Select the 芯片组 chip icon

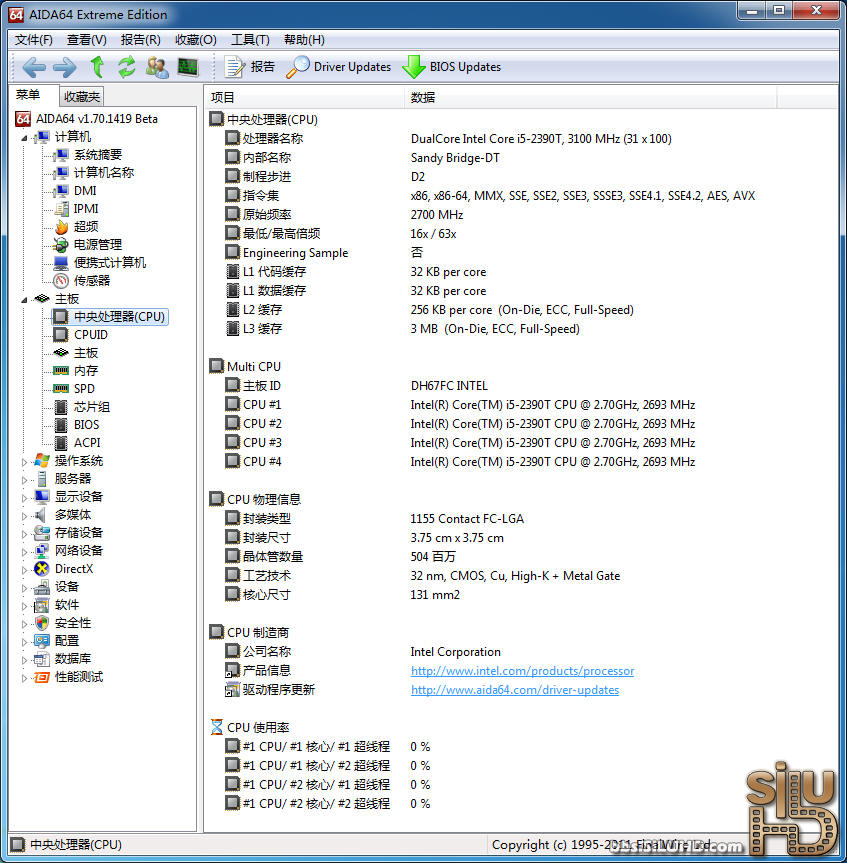click(61, 407)
